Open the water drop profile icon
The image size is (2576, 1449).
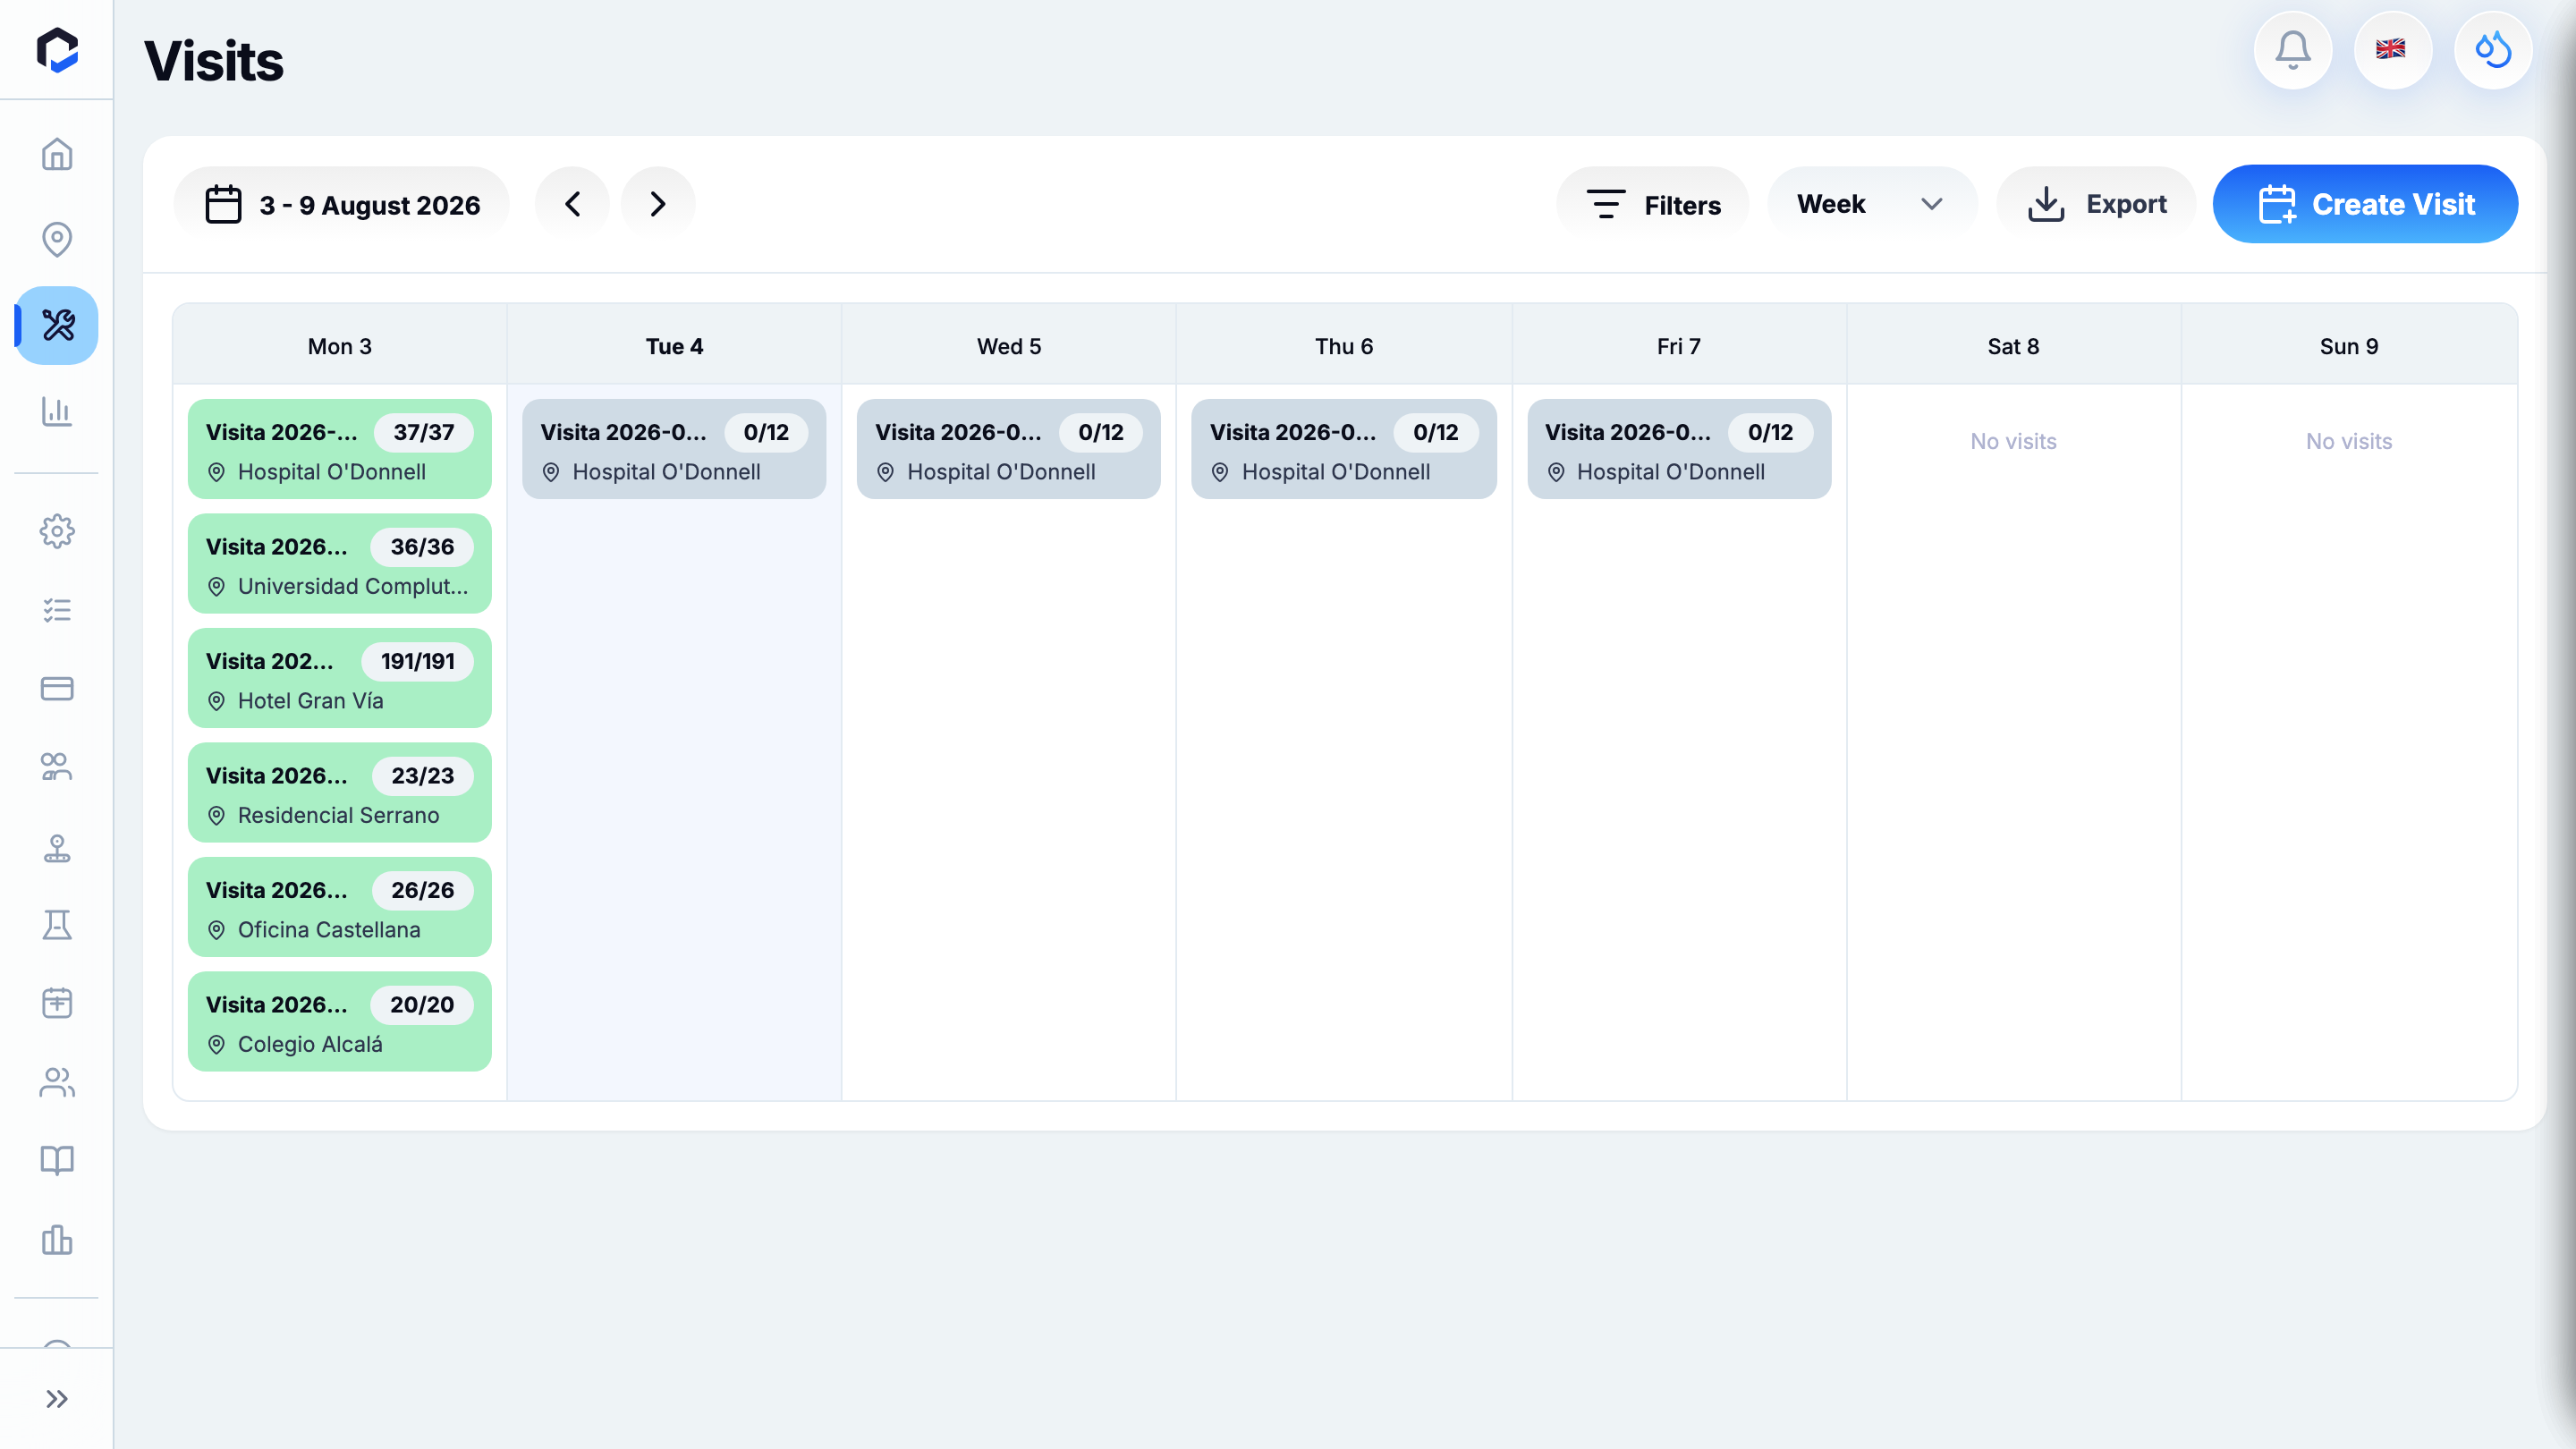(x=2493, y=50)
